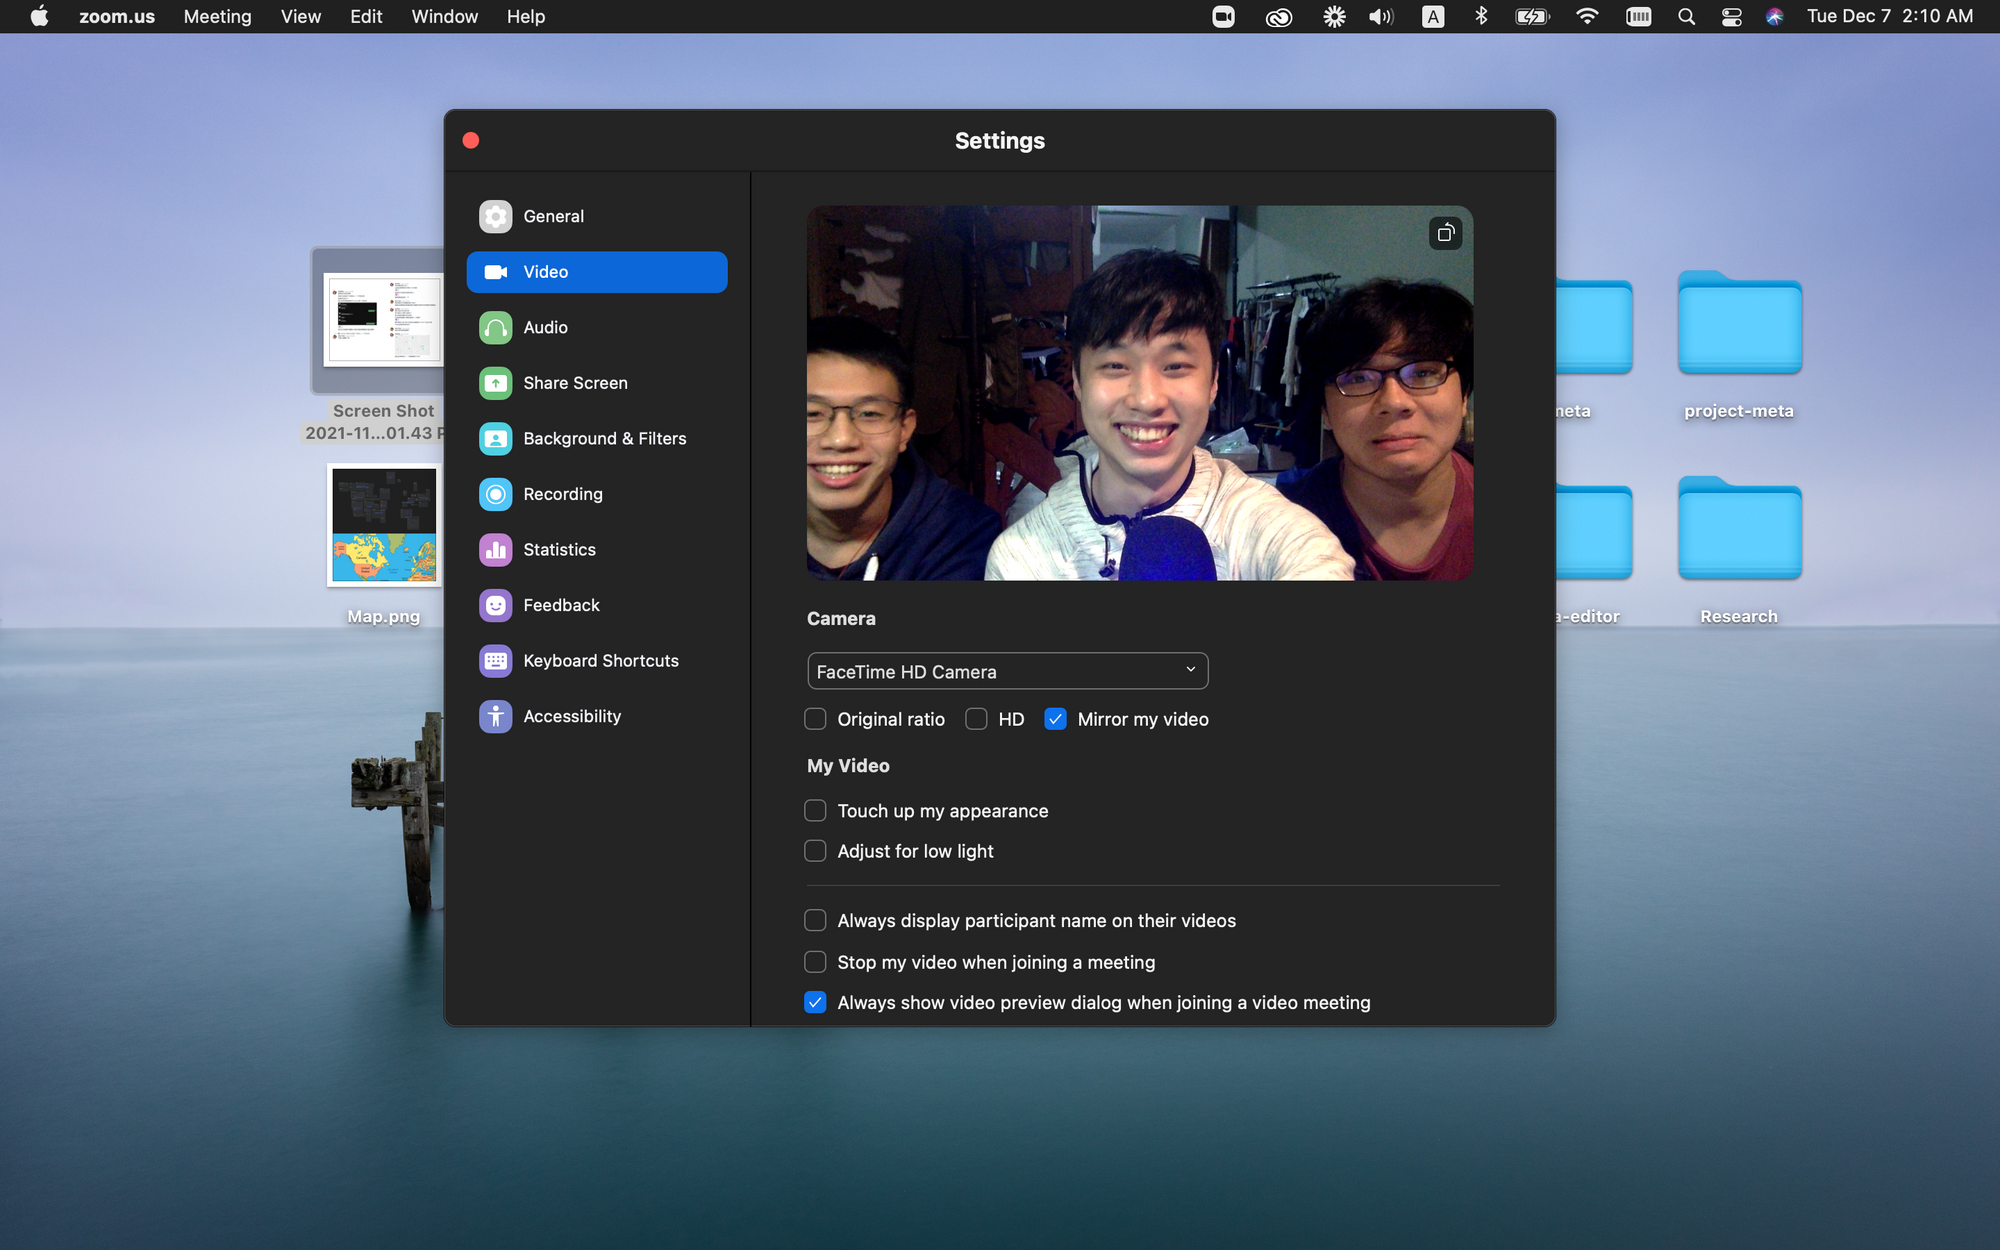The height and width of the screenshot is (1250, 2000).
Task: Check Stop my video when joining
Action: (816, 962)
